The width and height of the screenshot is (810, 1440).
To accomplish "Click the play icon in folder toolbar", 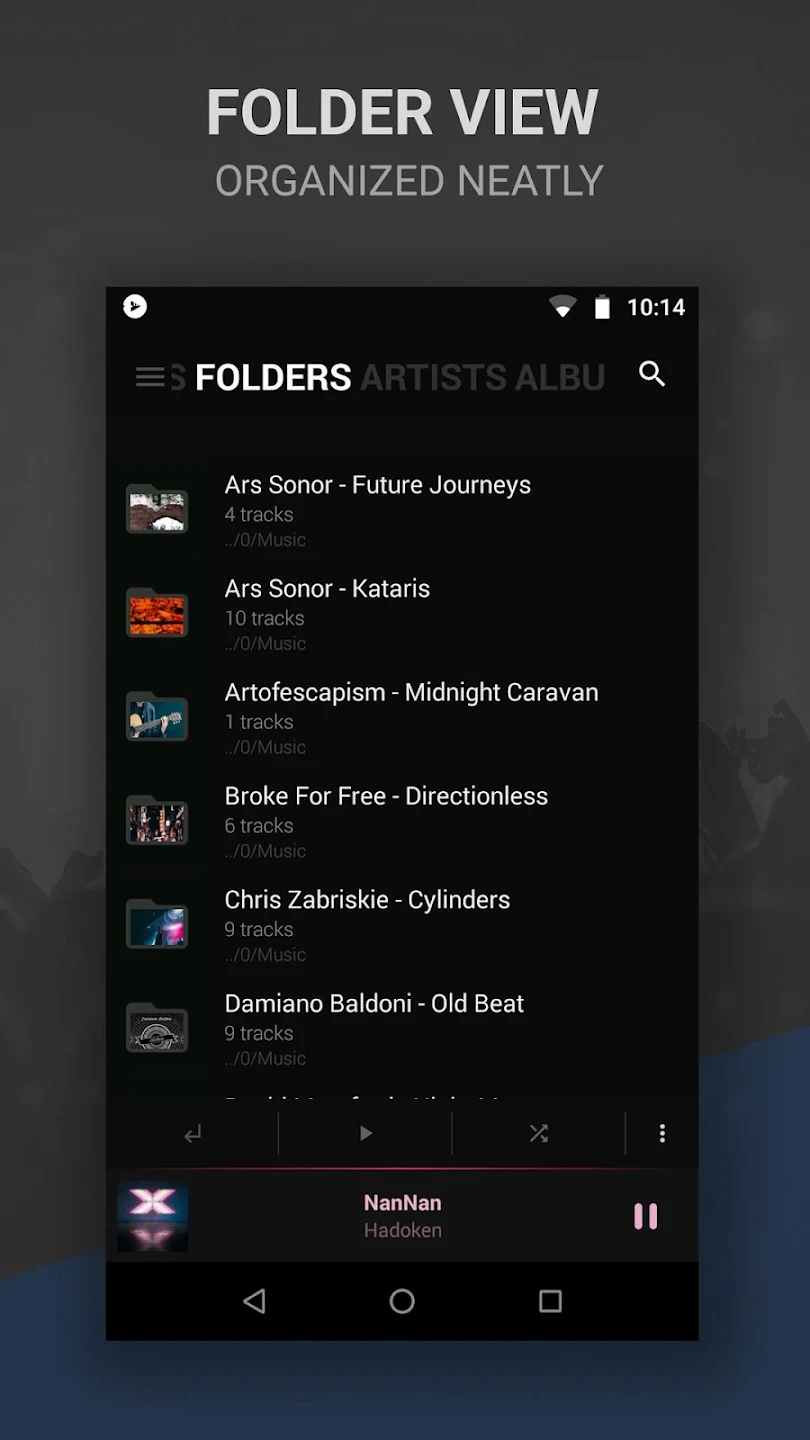I will click(366, 1133).
